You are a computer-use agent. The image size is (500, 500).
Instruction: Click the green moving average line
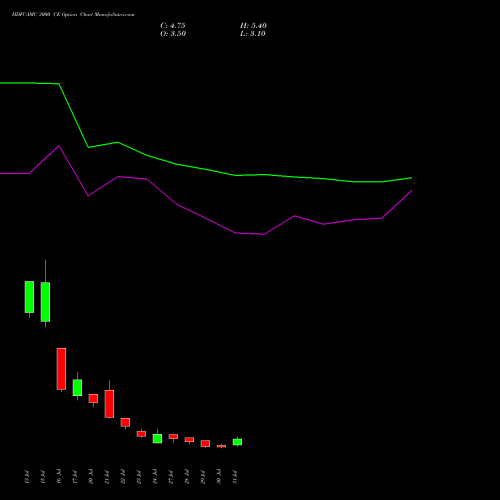click(x=207, y=170)
